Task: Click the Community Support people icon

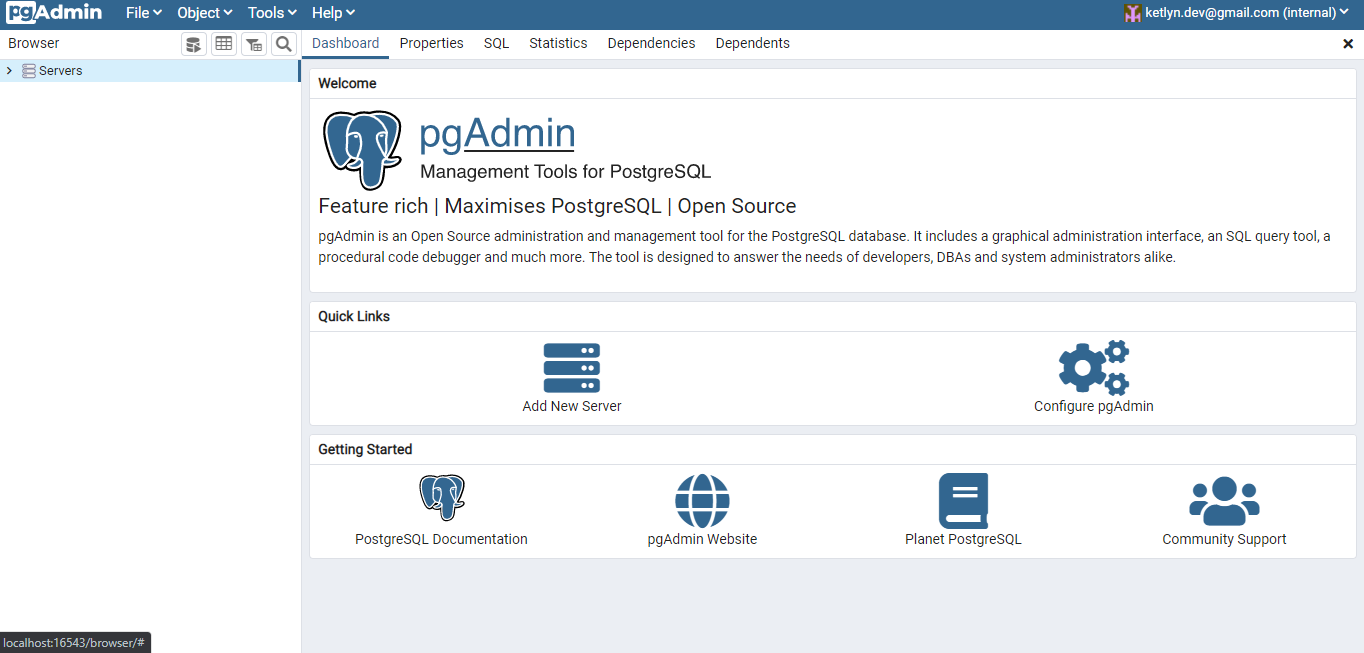Action: click(1224, 500)
